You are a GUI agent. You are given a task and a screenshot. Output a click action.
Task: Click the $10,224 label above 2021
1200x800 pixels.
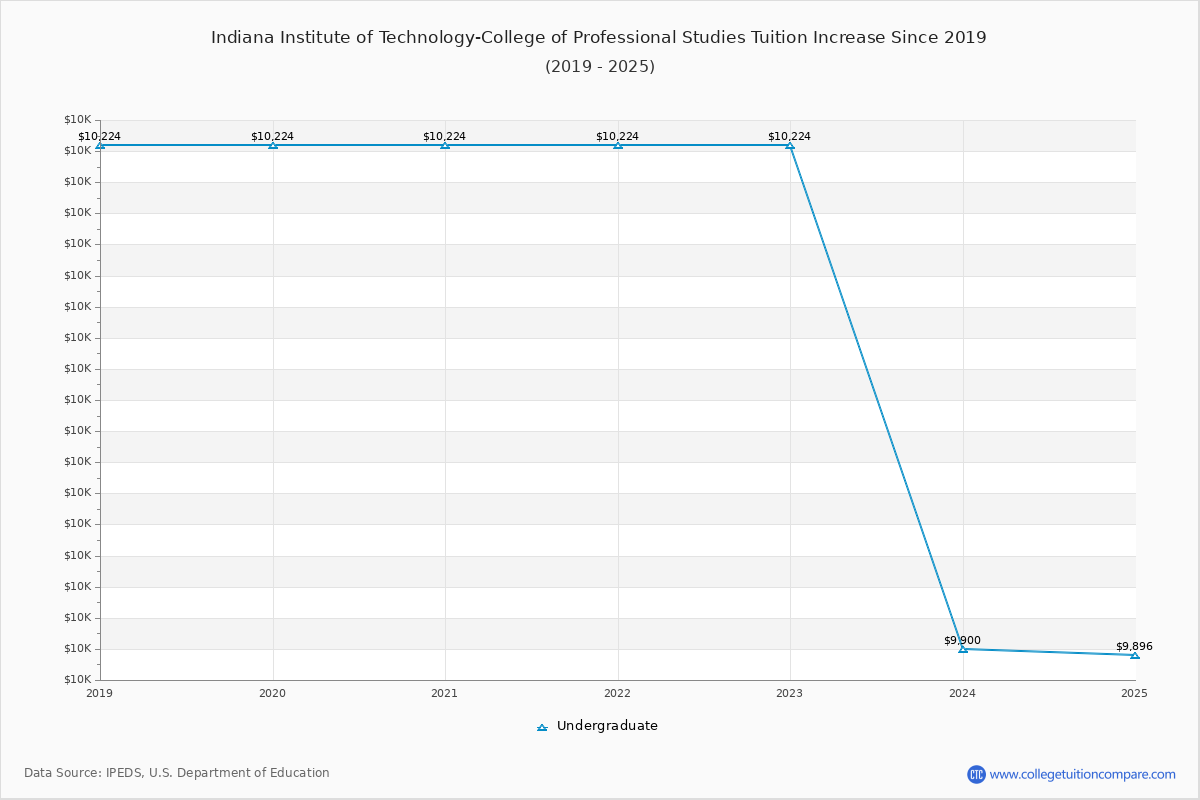[444, 136]
